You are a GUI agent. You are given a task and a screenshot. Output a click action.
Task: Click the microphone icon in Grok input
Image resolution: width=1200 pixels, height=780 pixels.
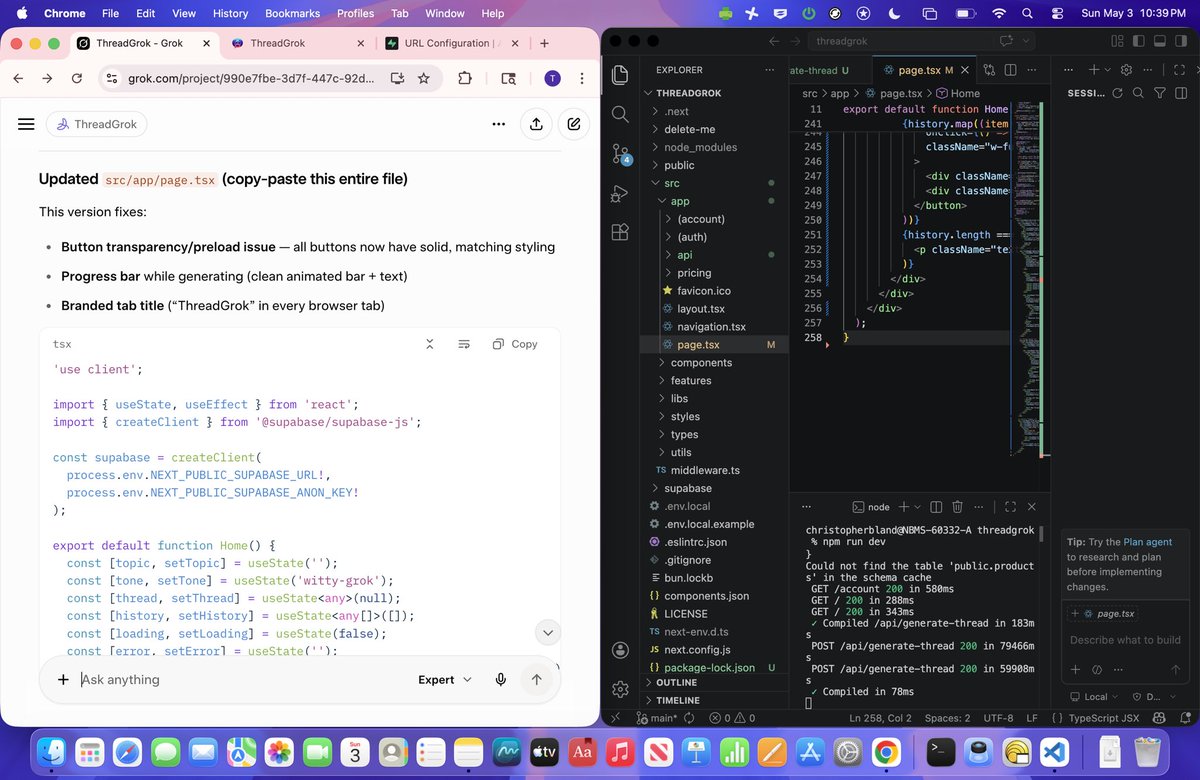pos(500,679)
